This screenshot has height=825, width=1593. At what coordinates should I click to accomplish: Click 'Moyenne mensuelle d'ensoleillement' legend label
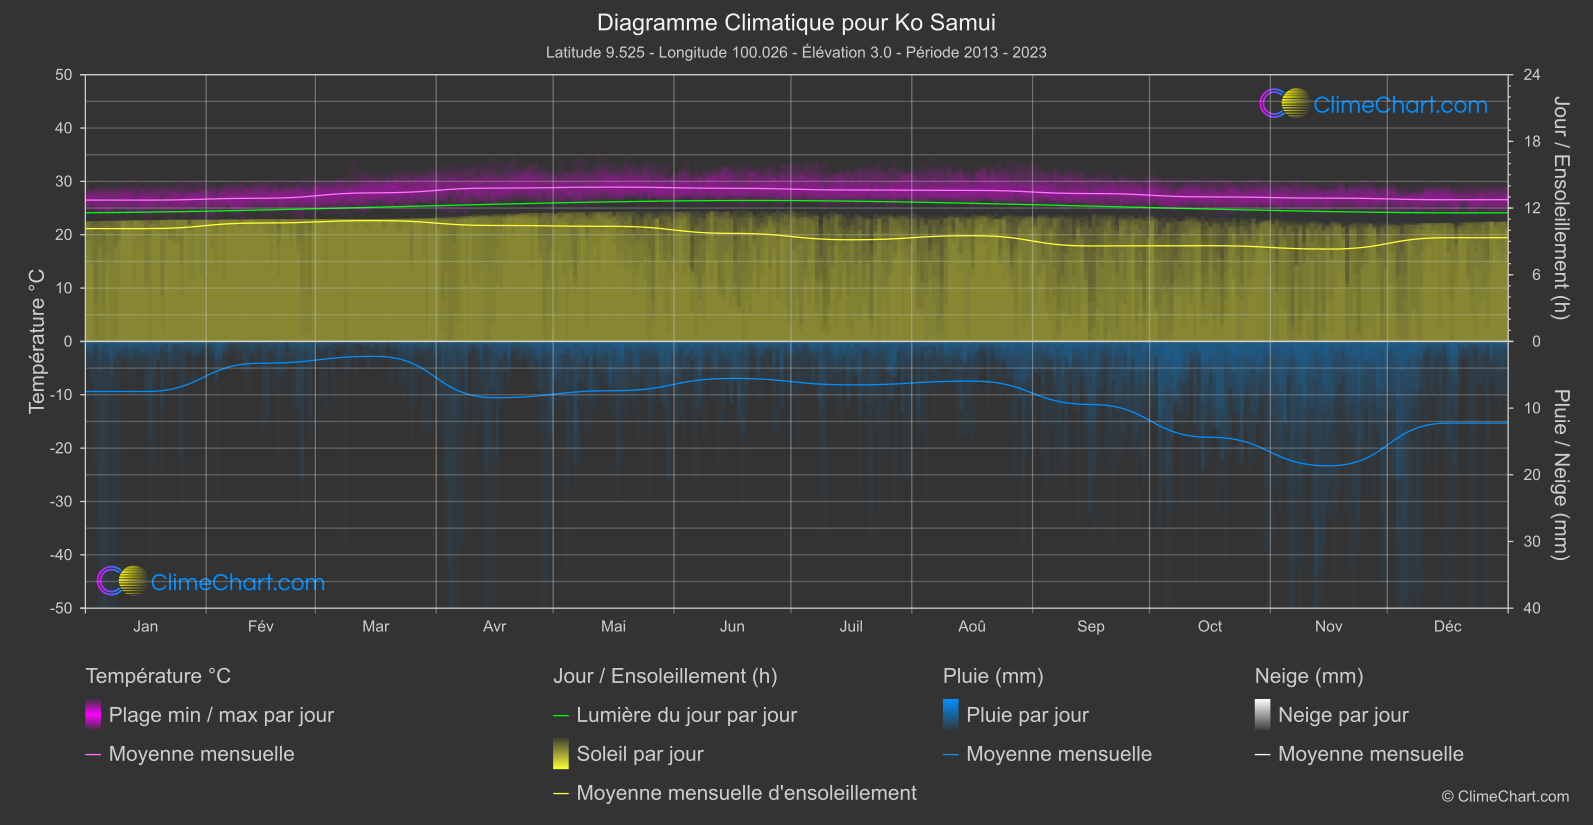[746, 793]
